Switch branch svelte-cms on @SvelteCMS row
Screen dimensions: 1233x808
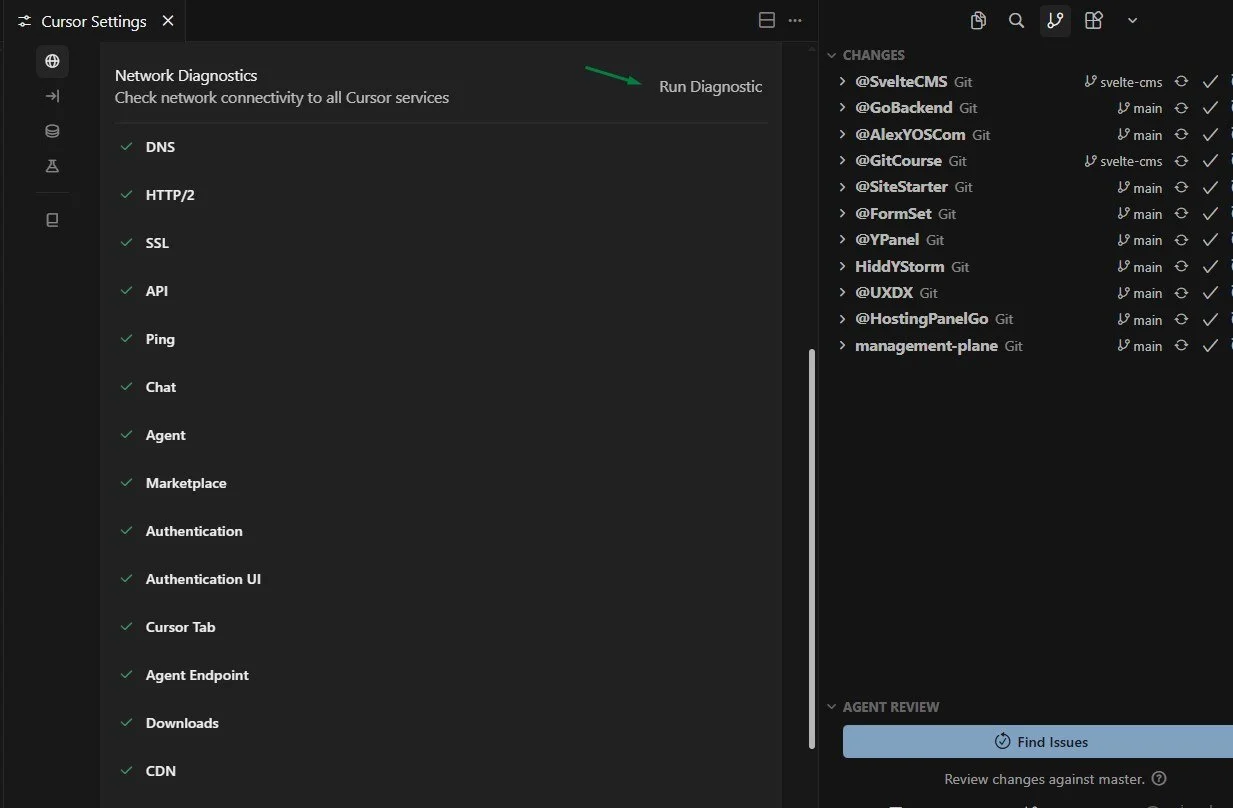coord(1123,82)
